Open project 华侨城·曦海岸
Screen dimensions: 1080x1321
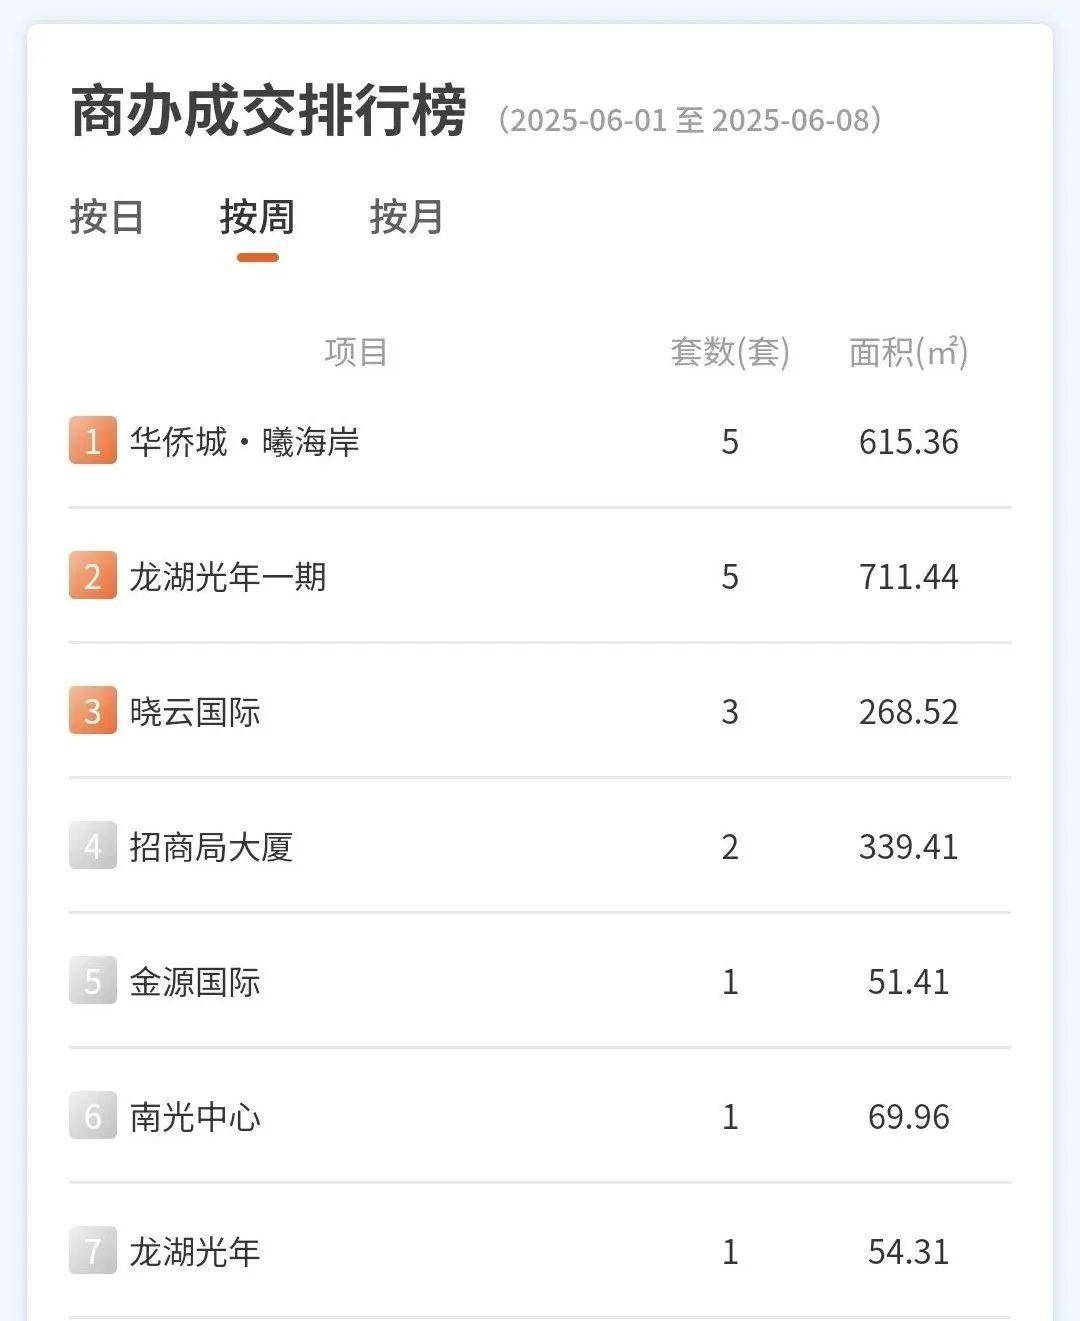[x=244, y=442]
